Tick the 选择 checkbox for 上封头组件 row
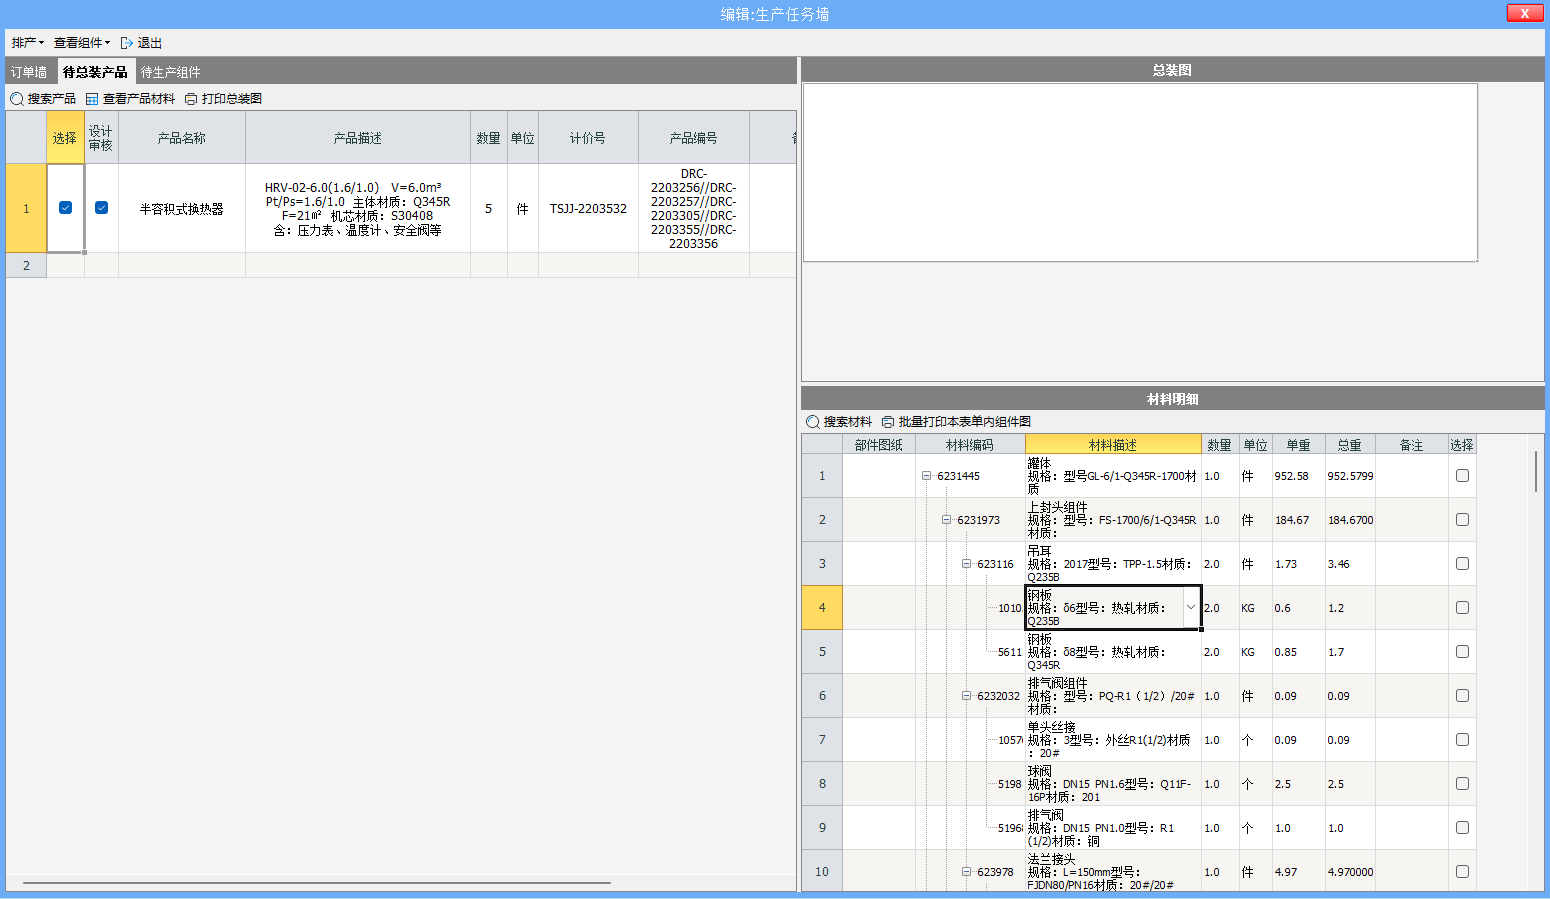The image size is (1550, 899). (x=1462, y=520)
